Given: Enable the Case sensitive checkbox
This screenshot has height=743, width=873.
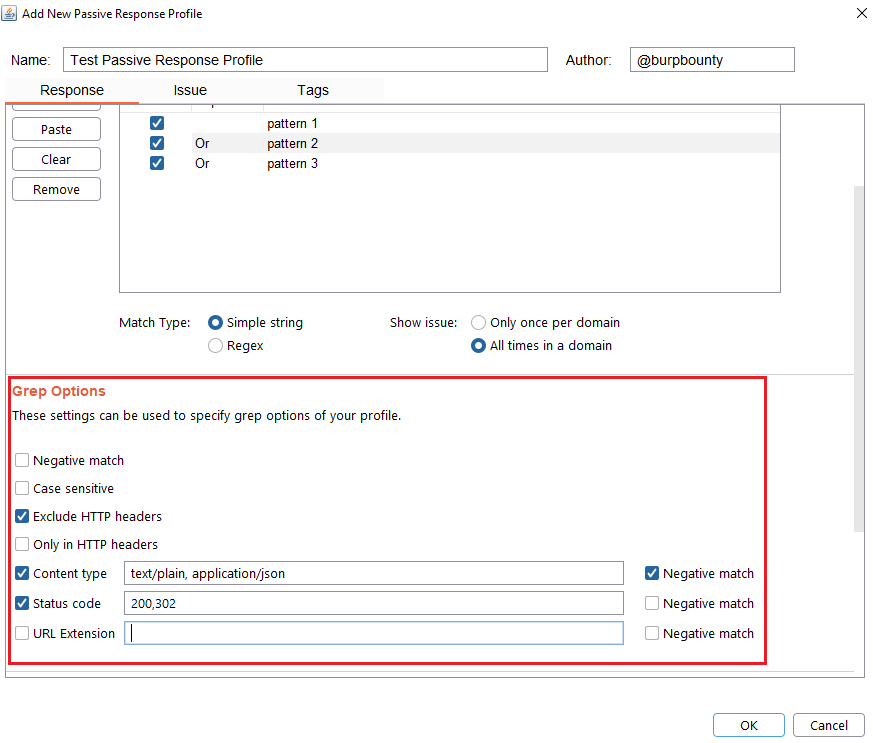Looking at the screenshot, I should pyautogui.click(x=22, y=489).
